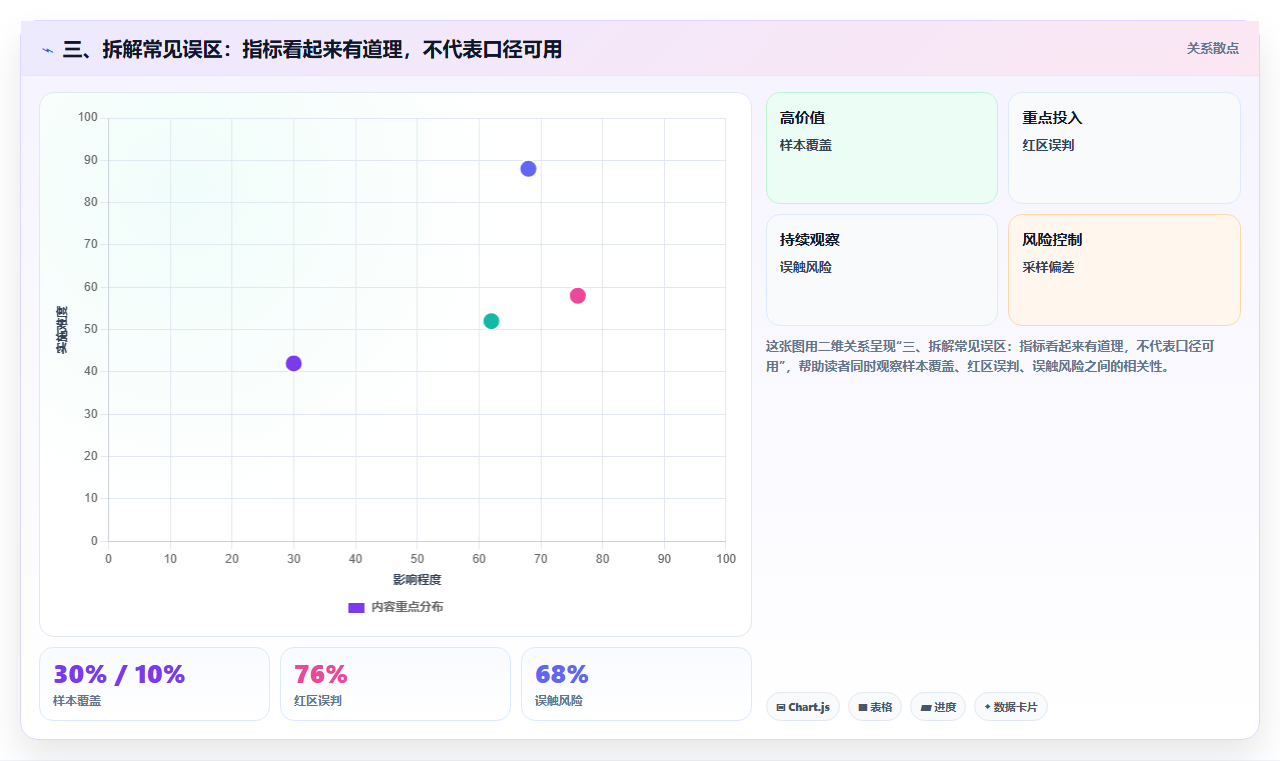Select the 68% 误触风险 stat card
The height and width of the screenshot is (761, 1280).
tap(636, 684)
